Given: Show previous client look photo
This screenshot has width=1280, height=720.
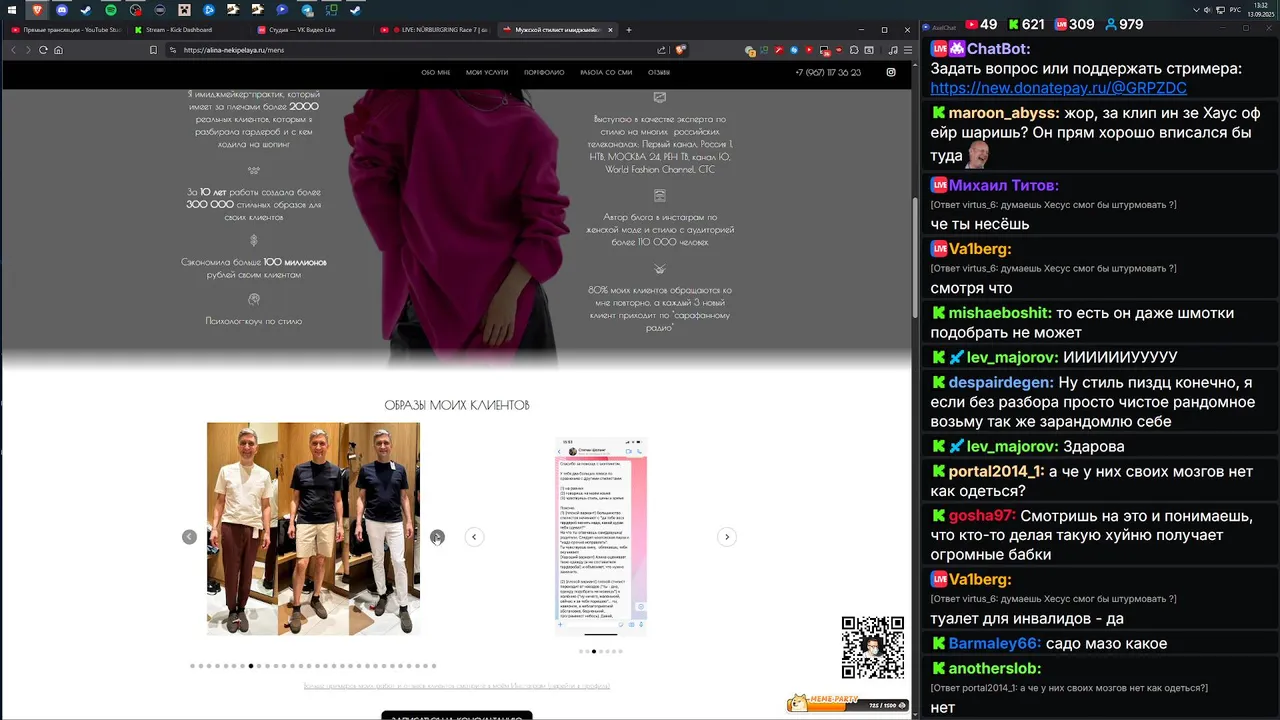Looking at the screenshot, I should [x=189, y=537].
